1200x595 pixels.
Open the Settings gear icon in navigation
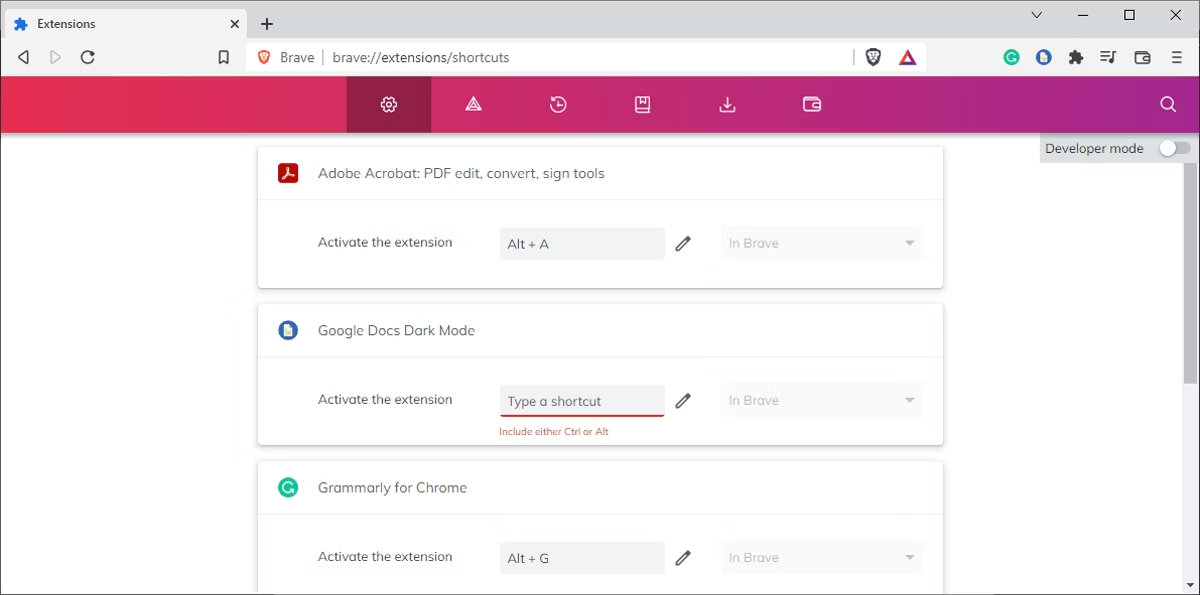click(x=388, y=104)
